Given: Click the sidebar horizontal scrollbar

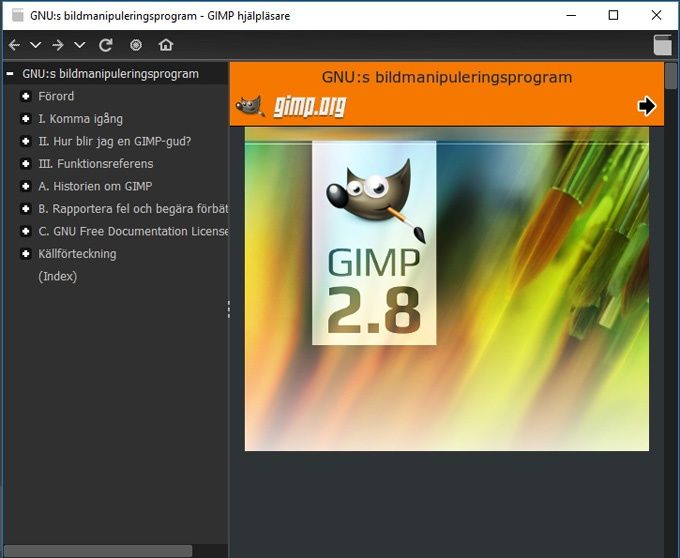Looking at the screenshot, I should point(98,551).
